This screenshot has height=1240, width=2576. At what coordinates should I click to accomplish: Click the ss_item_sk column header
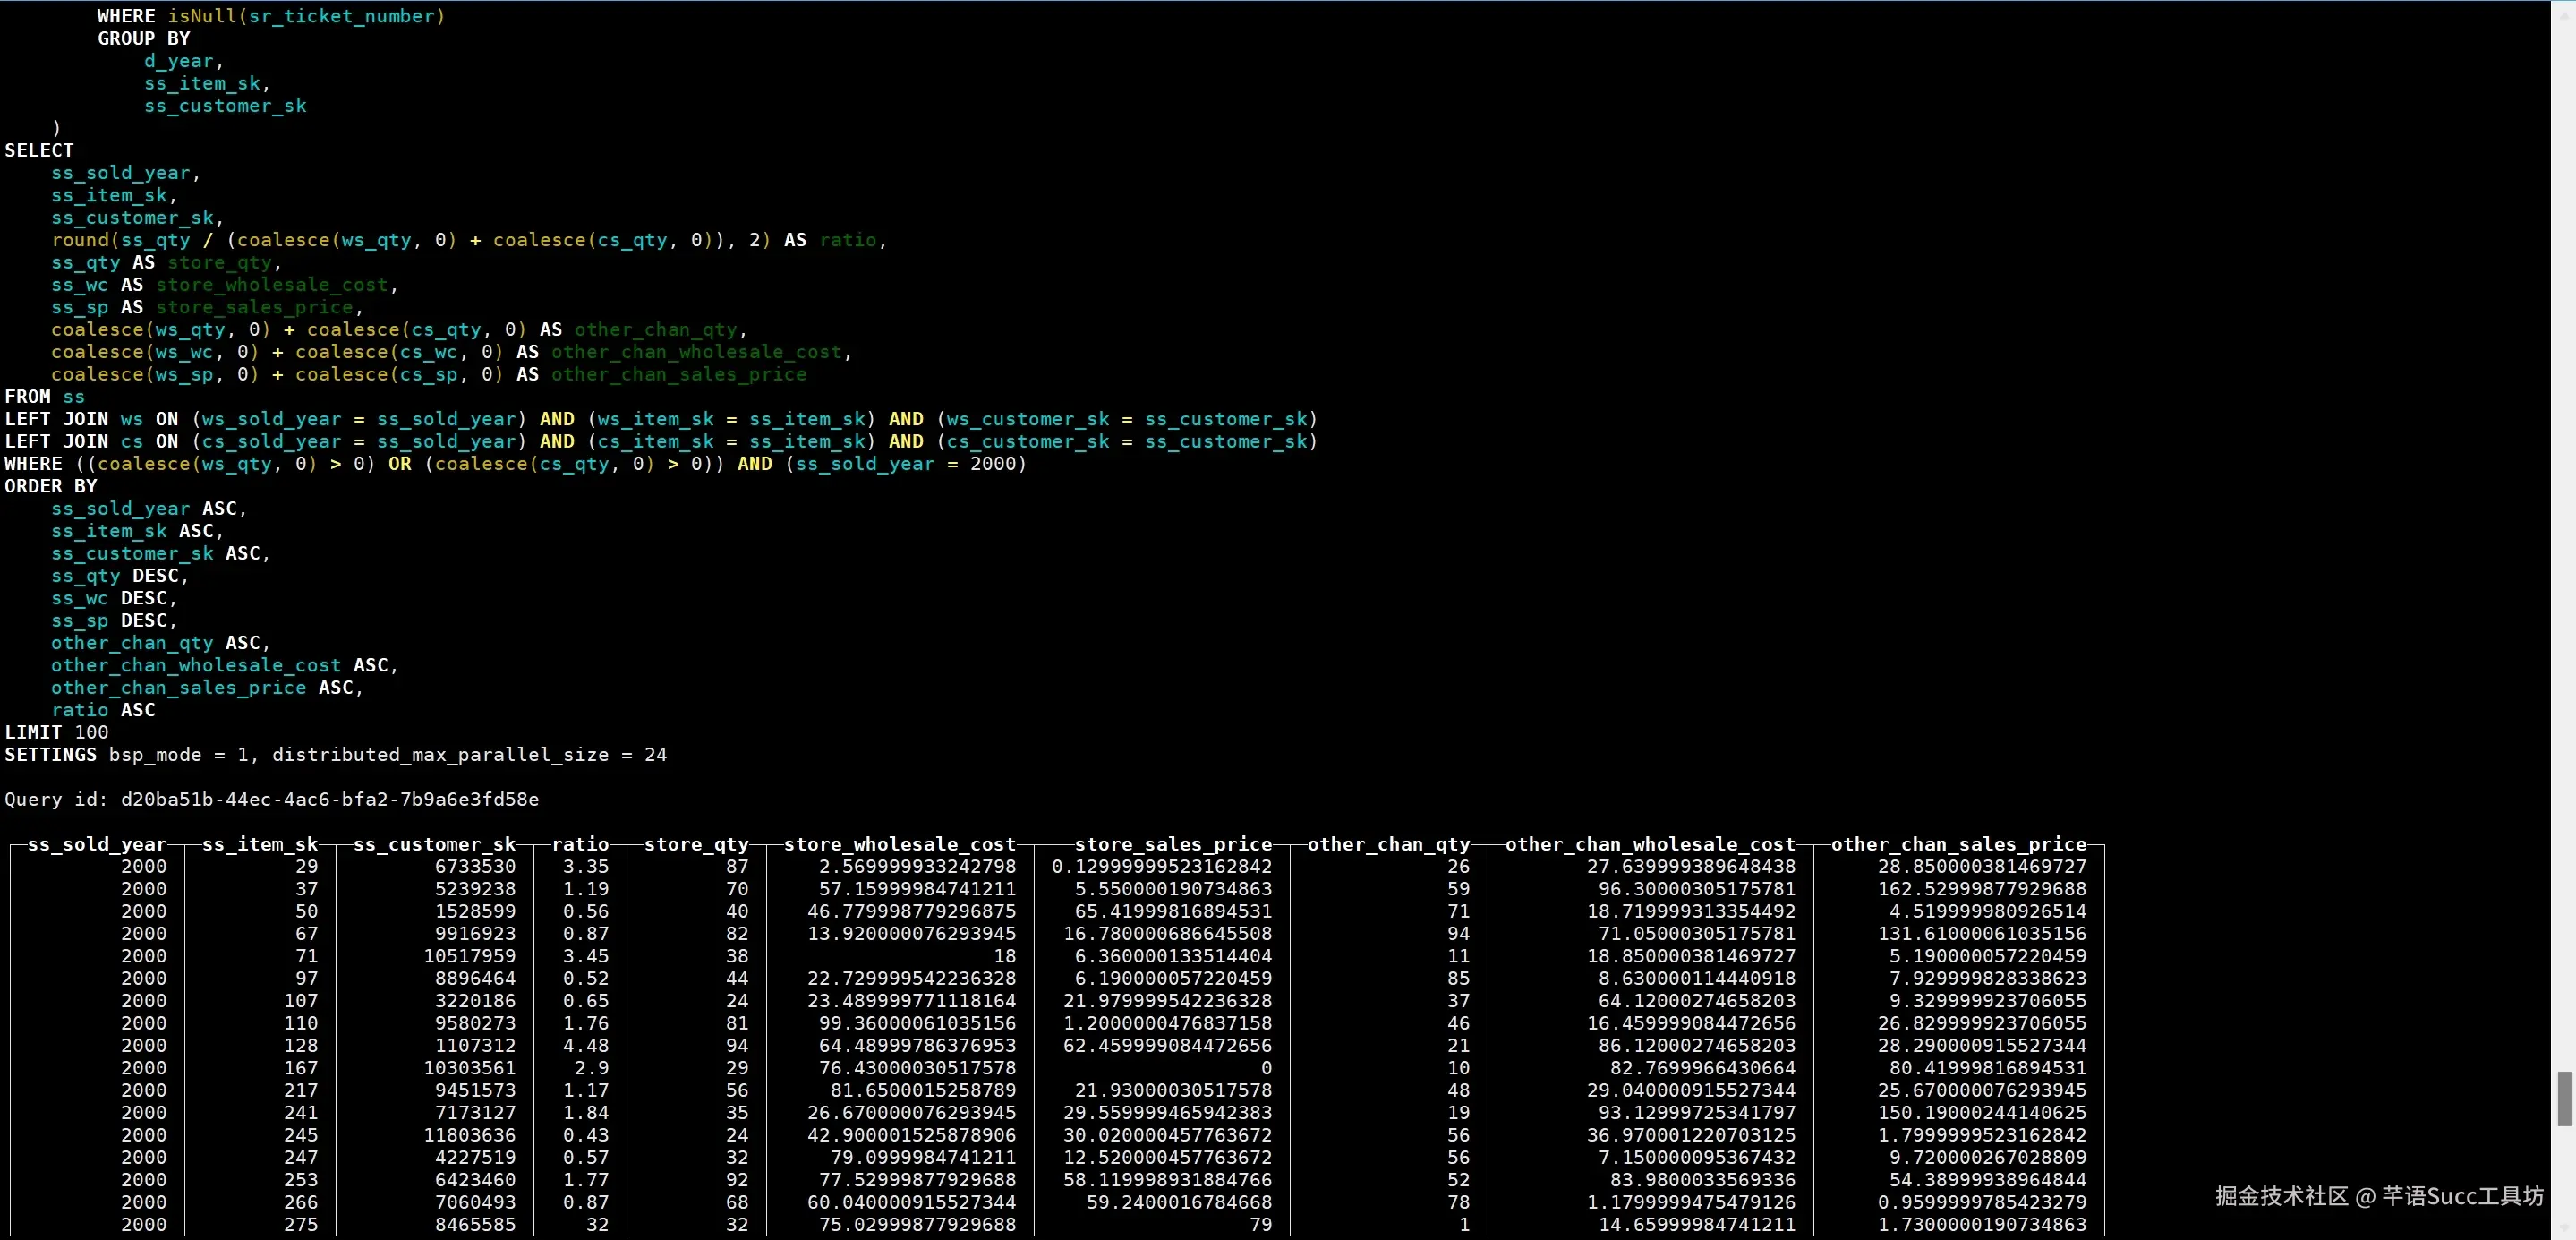pos(259,844)
